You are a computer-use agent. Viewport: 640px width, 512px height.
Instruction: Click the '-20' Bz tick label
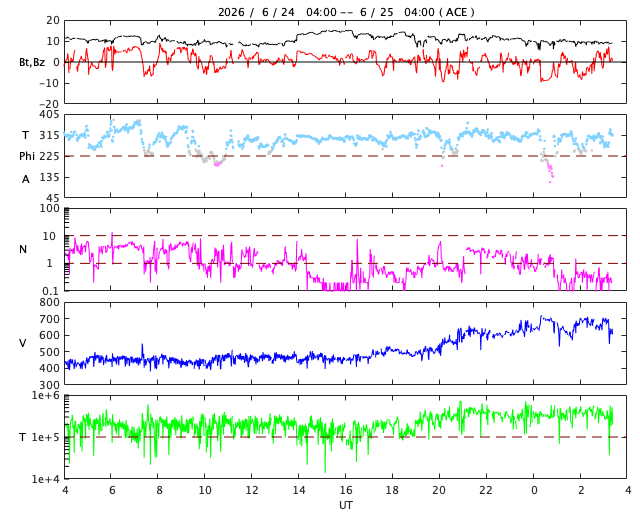coord(49,104)
